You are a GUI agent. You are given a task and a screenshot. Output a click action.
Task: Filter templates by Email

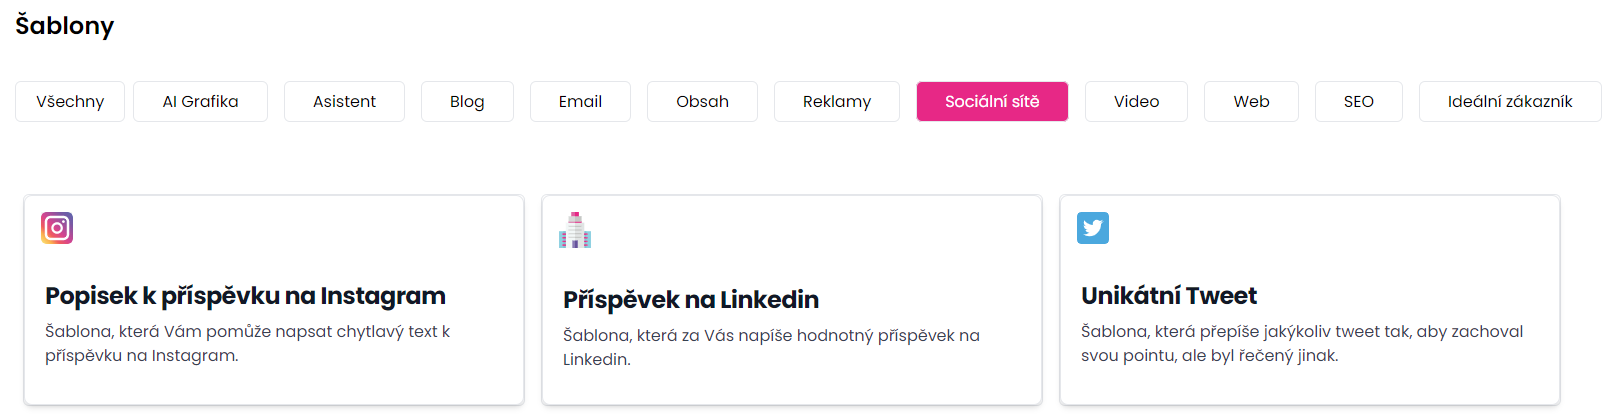(580, 101)
